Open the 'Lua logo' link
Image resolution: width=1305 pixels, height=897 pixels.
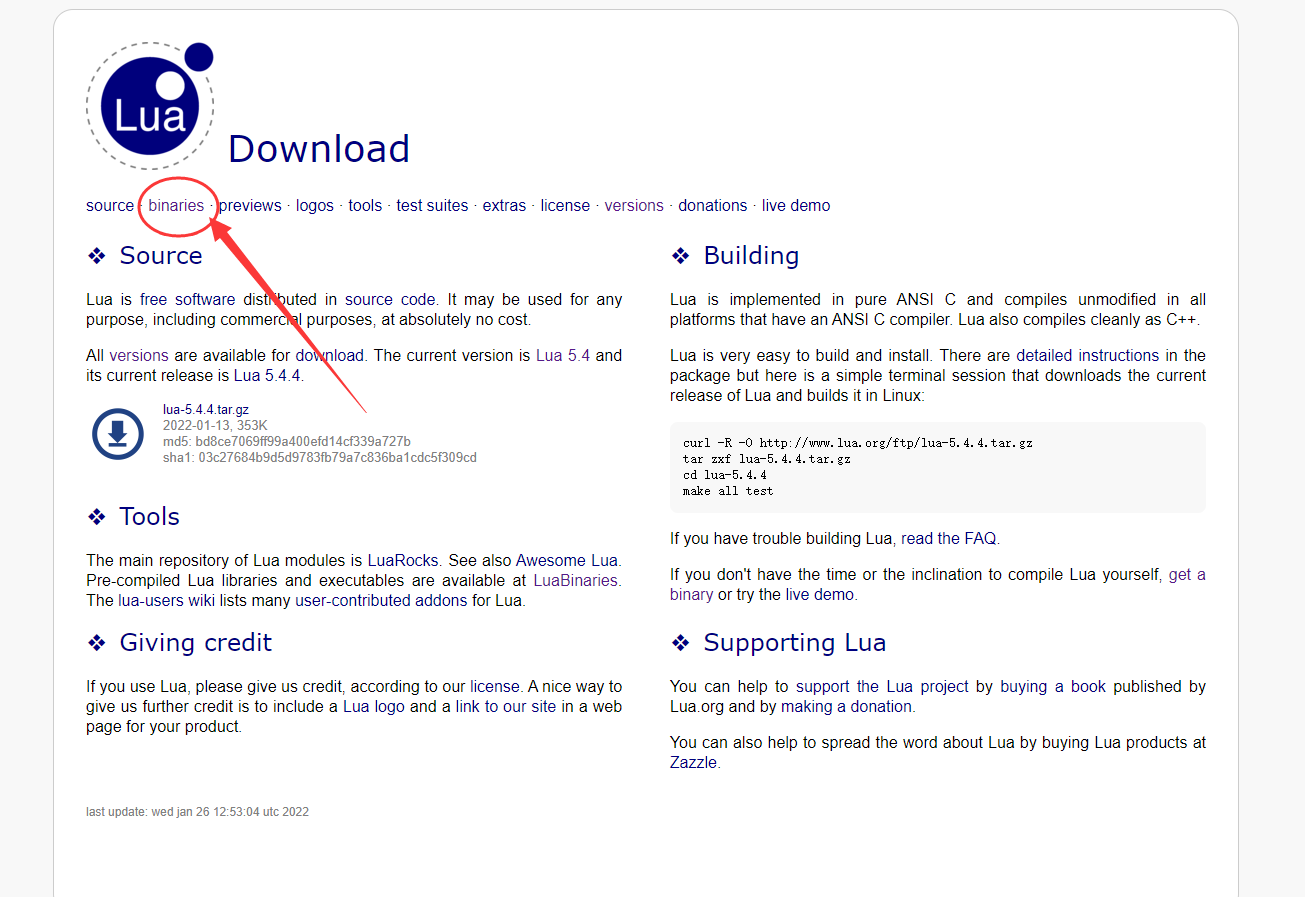click(x=376, y=706)
